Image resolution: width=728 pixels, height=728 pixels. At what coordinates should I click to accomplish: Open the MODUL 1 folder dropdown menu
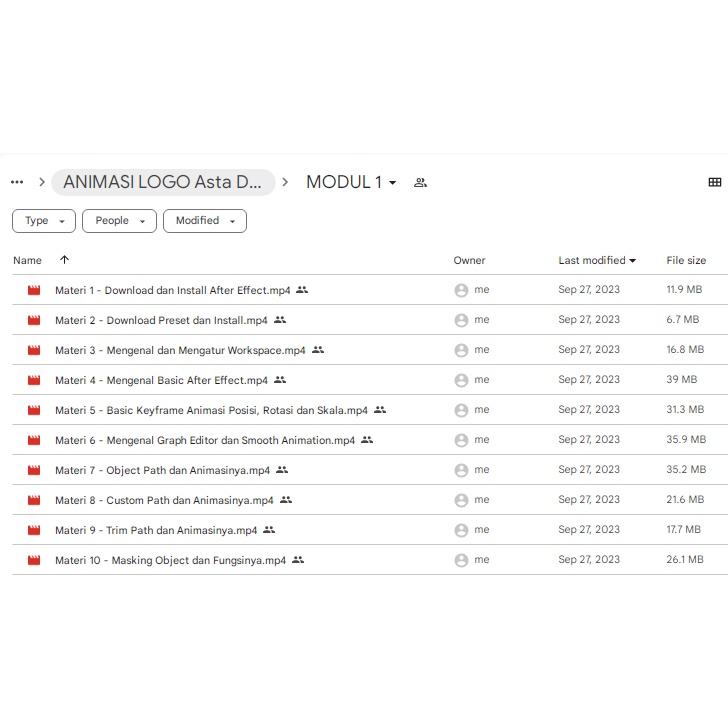392,183
